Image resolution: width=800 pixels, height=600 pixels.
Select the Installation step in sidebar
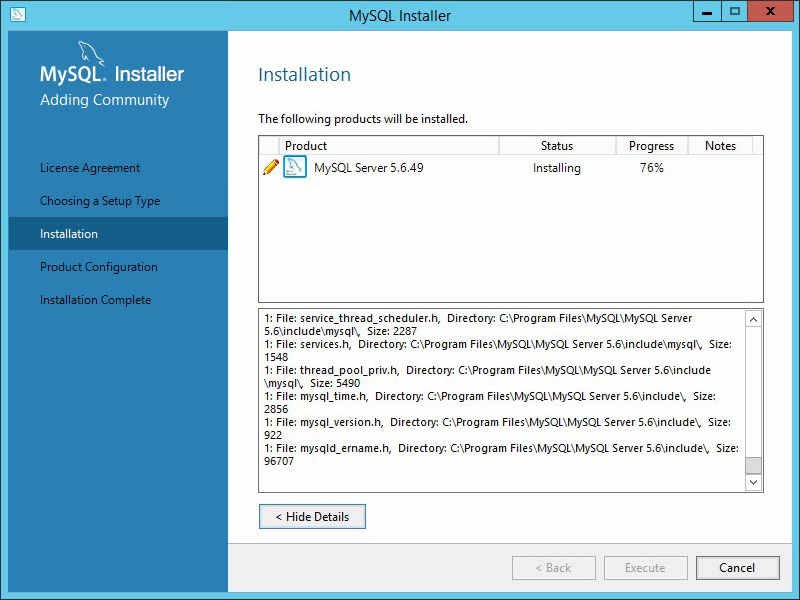(118, 234)
